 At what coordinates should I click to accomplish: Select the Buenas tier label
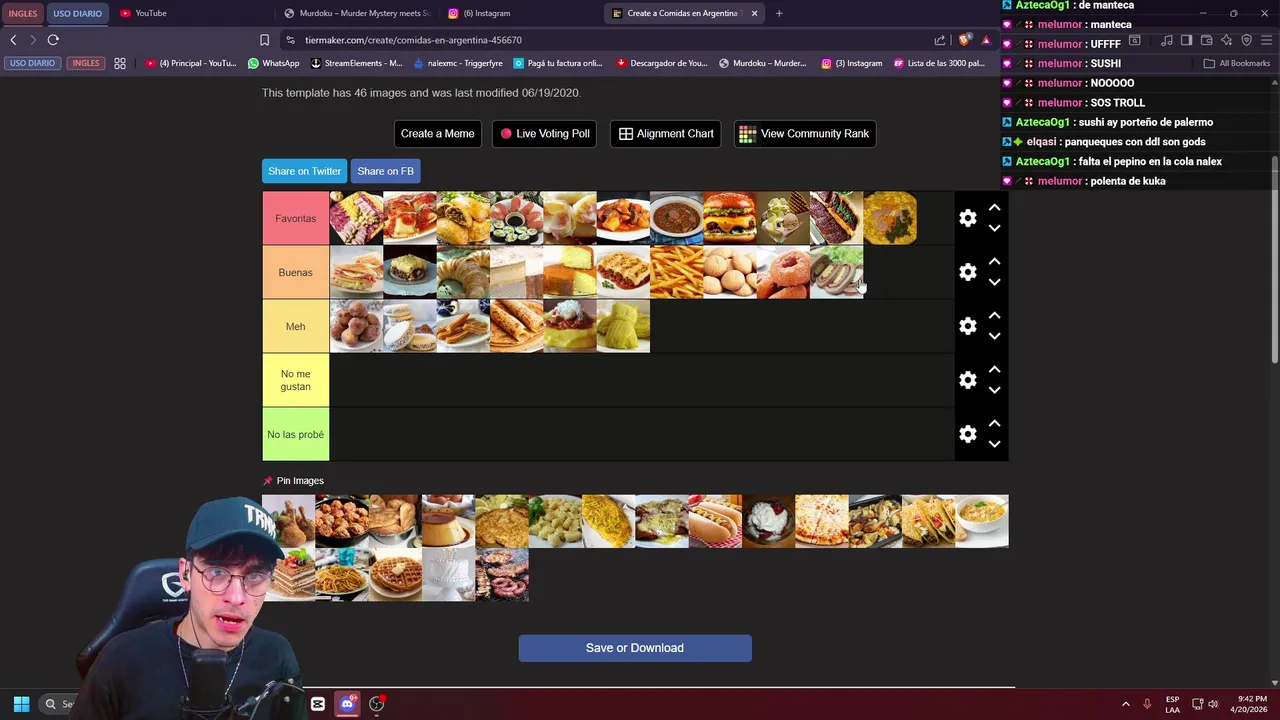click(x=295, y=272)
